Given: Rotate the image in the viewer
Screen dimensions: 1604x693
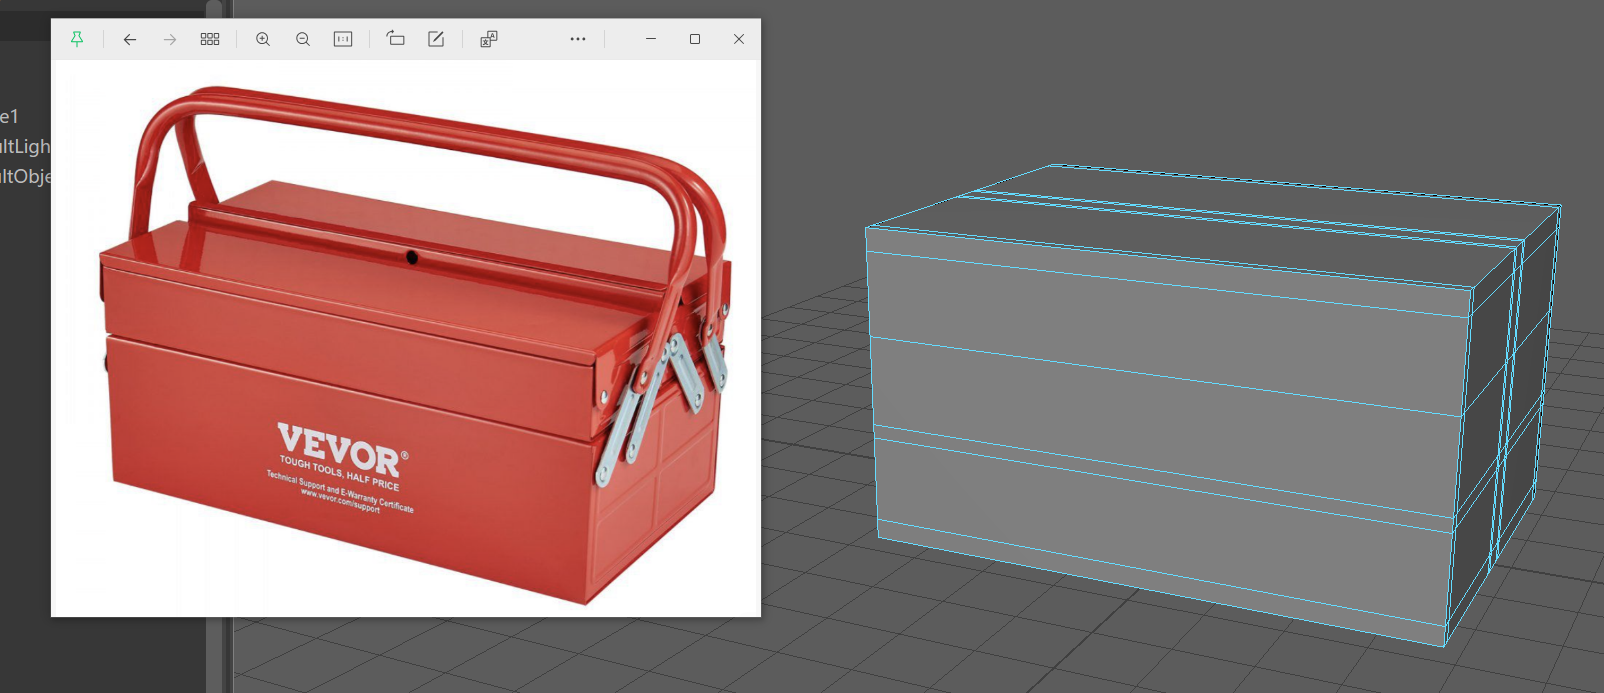Looking at the screenshot, I should [x=396, y=39].
